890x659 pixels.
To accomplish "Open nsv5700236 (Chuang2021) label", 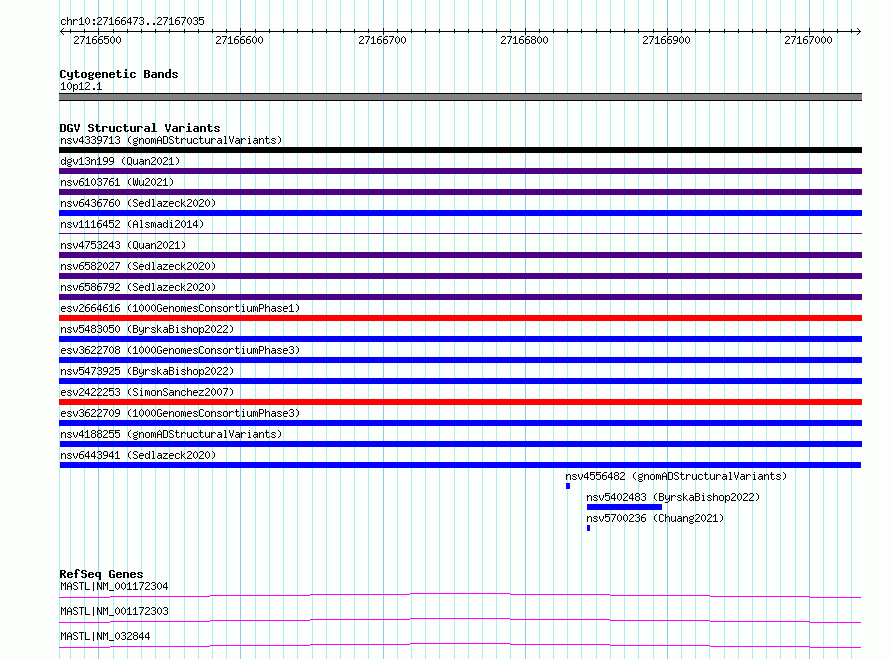I will click(655, 518).
